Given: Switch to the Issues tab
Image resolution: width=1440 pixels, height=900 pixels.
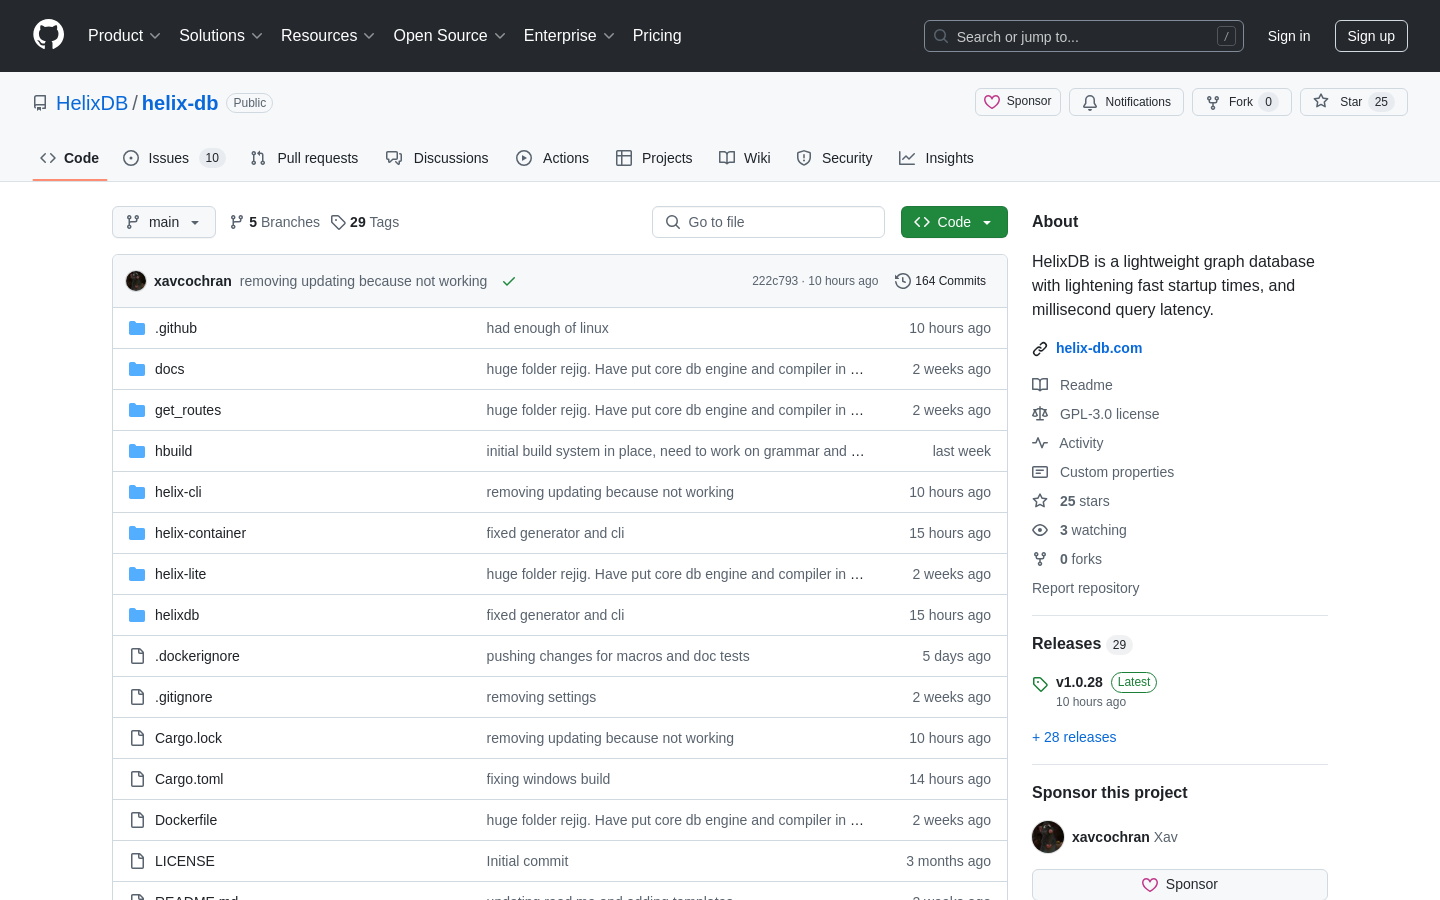Looking at the screenshot, I should click(x=174, y=158).
